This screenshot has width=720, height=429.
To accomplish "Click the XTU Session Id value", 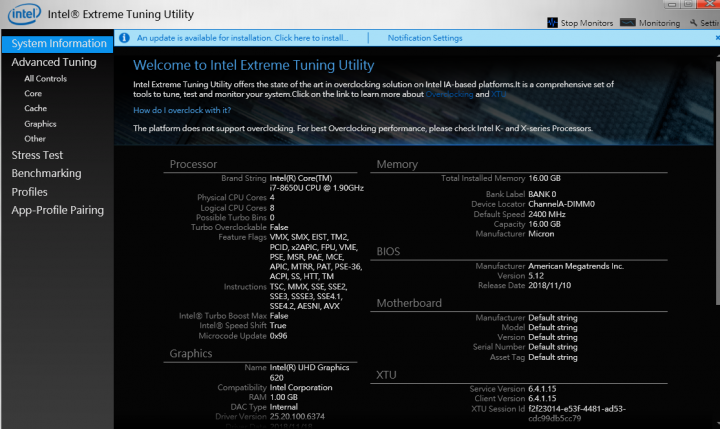I will click(577, 413).
